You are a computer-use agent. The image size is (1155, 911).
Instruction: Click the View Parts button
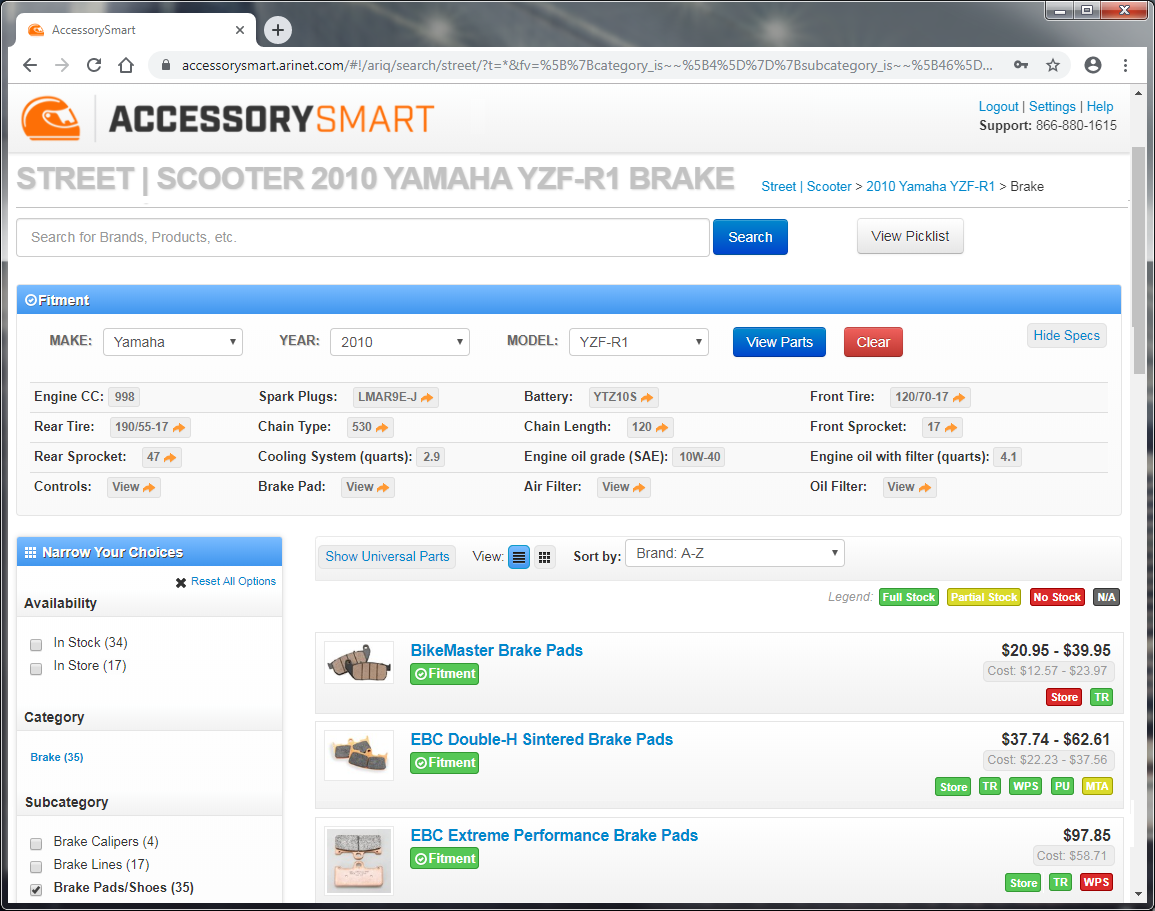tap(779, 342)
